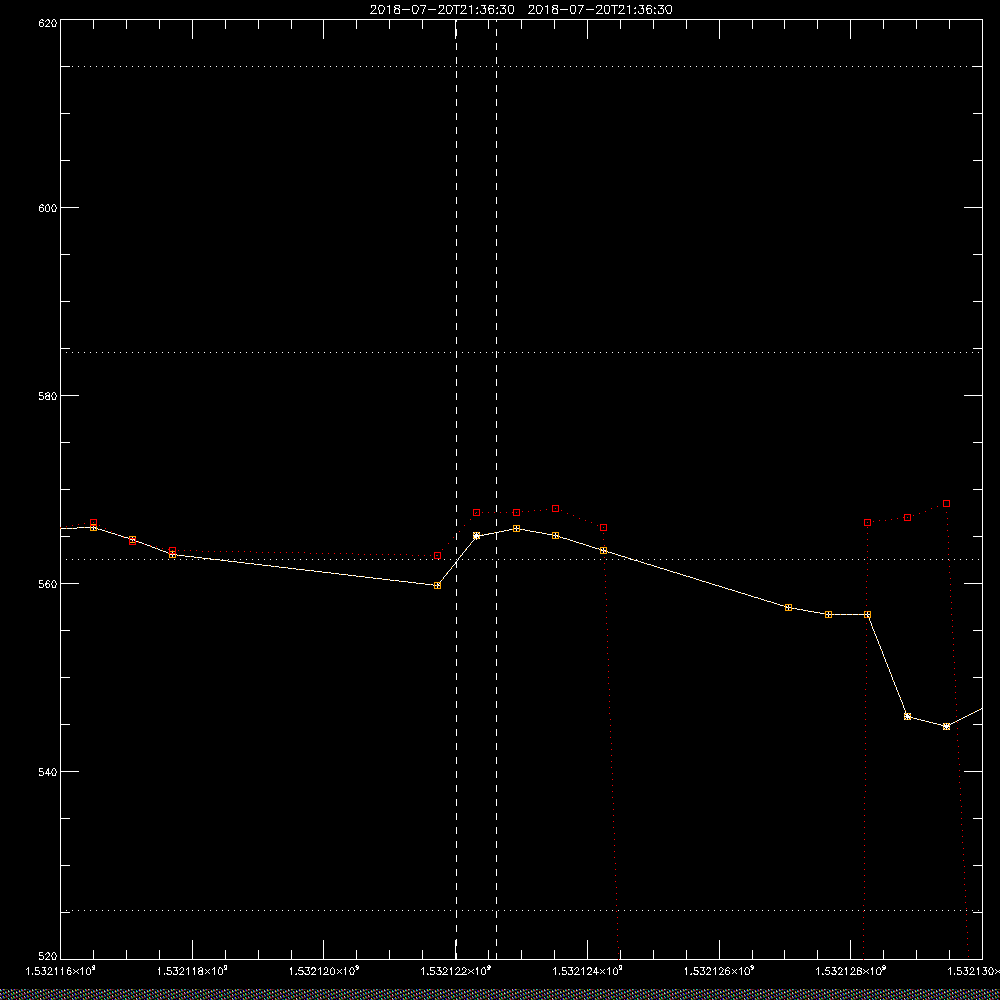
Task: Click the y-axis label 600
Action: pos(48,208)
